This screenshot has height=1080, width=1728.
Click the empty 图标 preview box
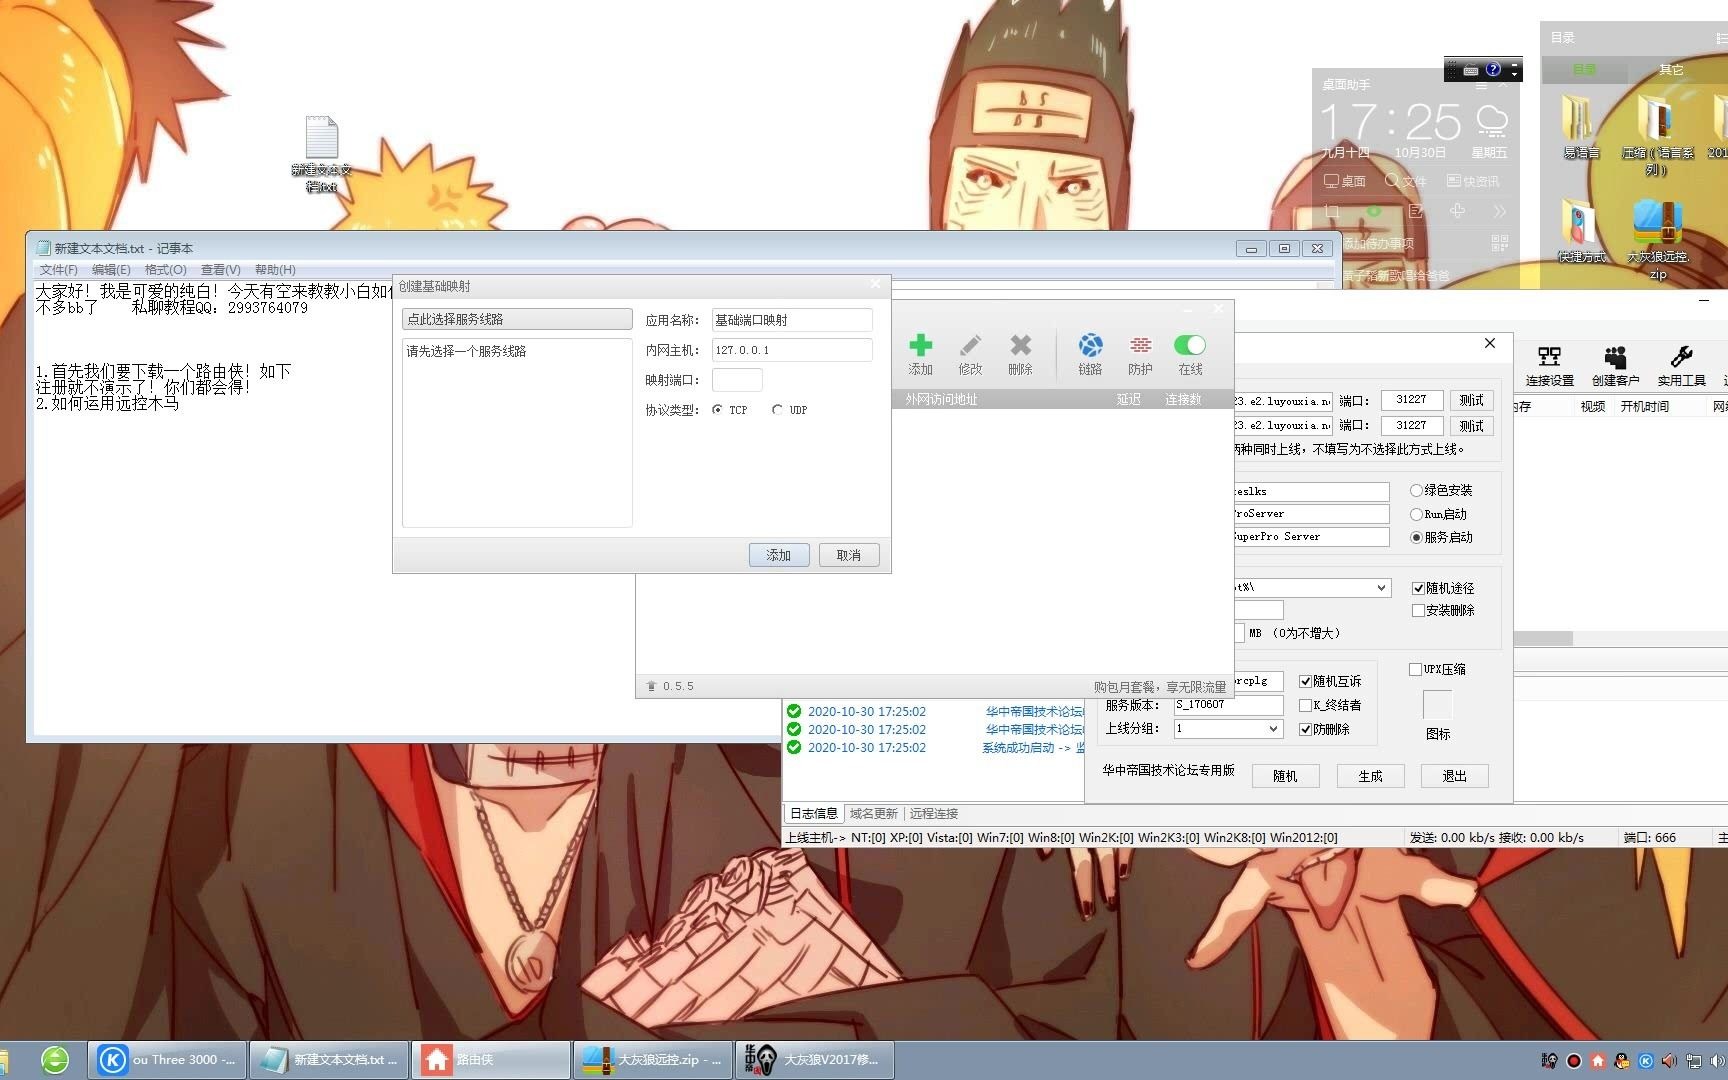tap(1437, 705)
